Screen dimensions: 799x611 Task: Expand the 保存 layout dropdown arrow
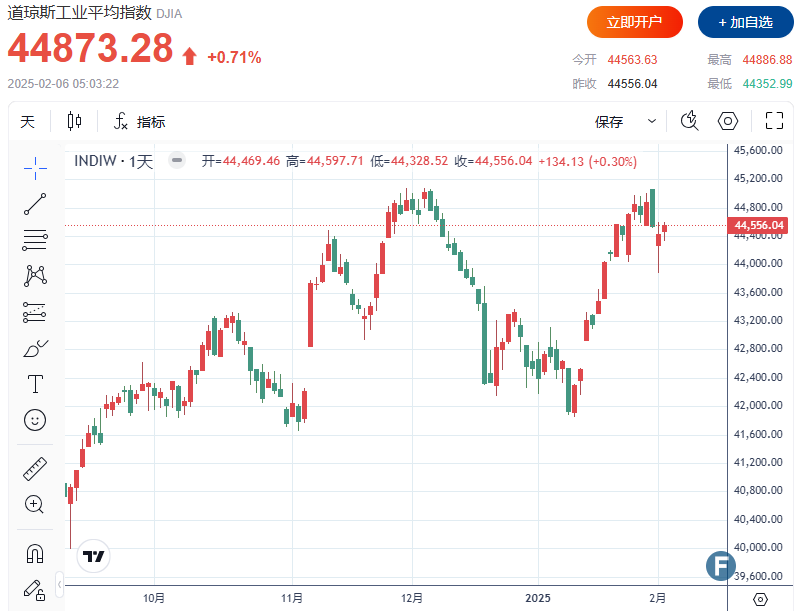(652, 122)
